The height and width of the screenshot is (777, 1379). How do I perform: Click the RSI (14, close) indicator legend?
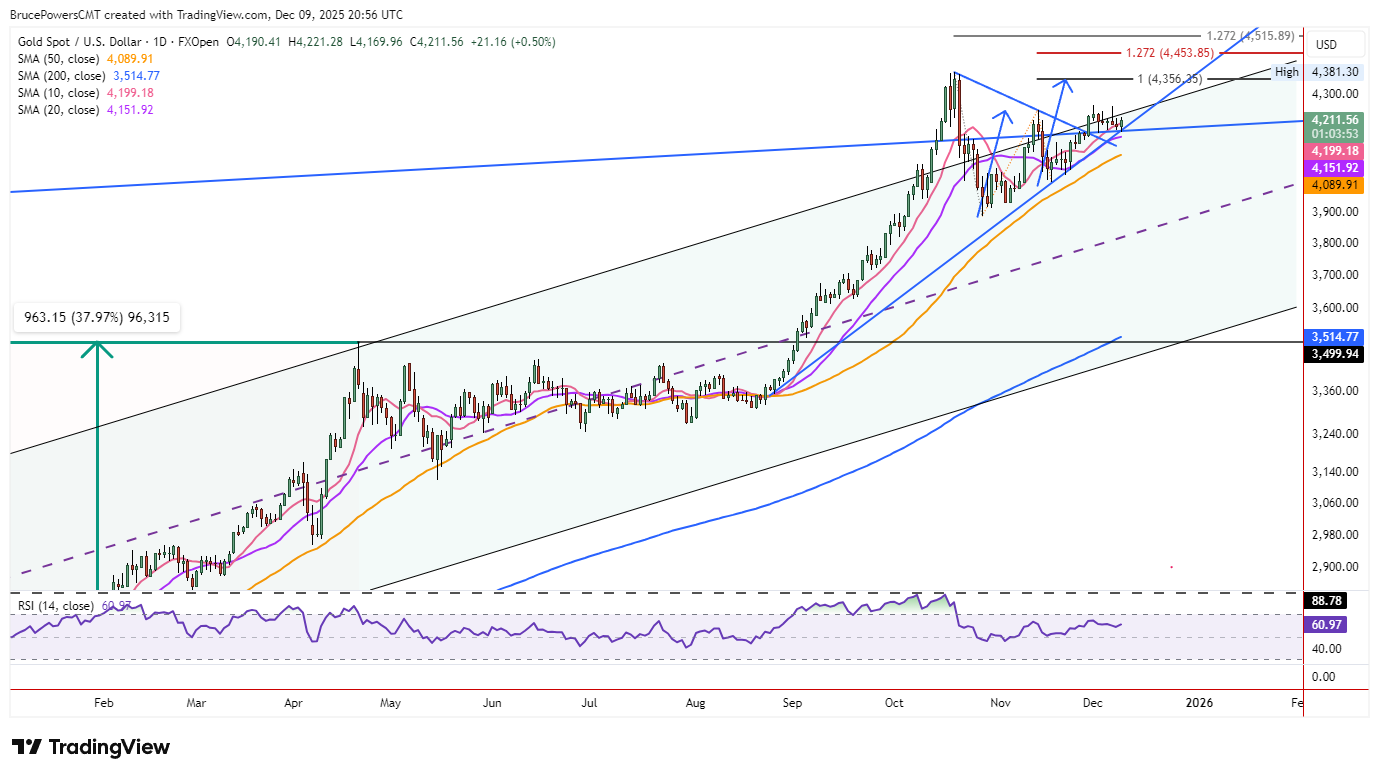(x=57, y=606)
